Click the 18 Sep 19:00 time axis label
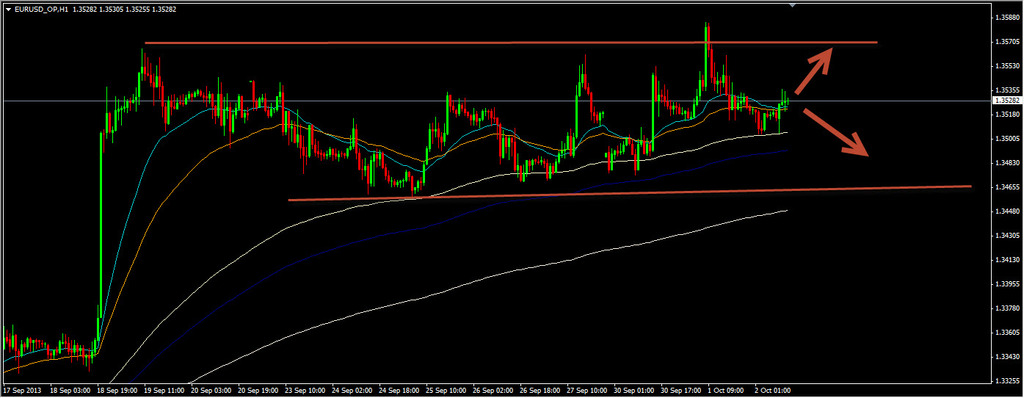The width and height of the screenshot is (1024, 398). (118, 390)
